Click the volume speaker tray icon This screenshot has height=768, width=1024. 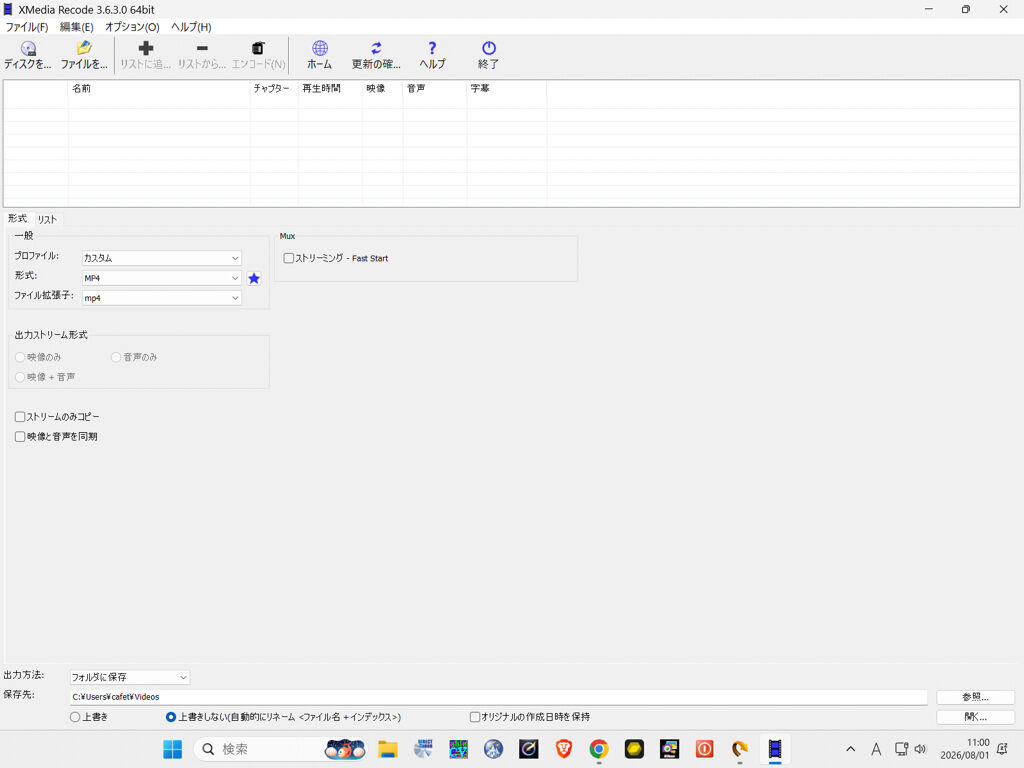coord(921,749)
